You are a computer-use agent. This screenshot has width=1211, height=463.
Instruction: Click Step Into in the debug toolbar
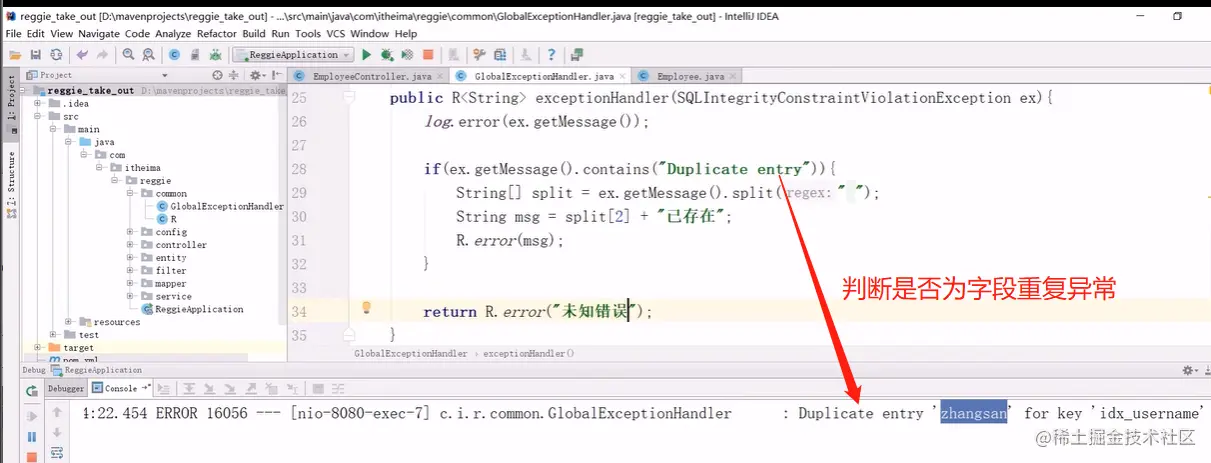pos(209,389)
